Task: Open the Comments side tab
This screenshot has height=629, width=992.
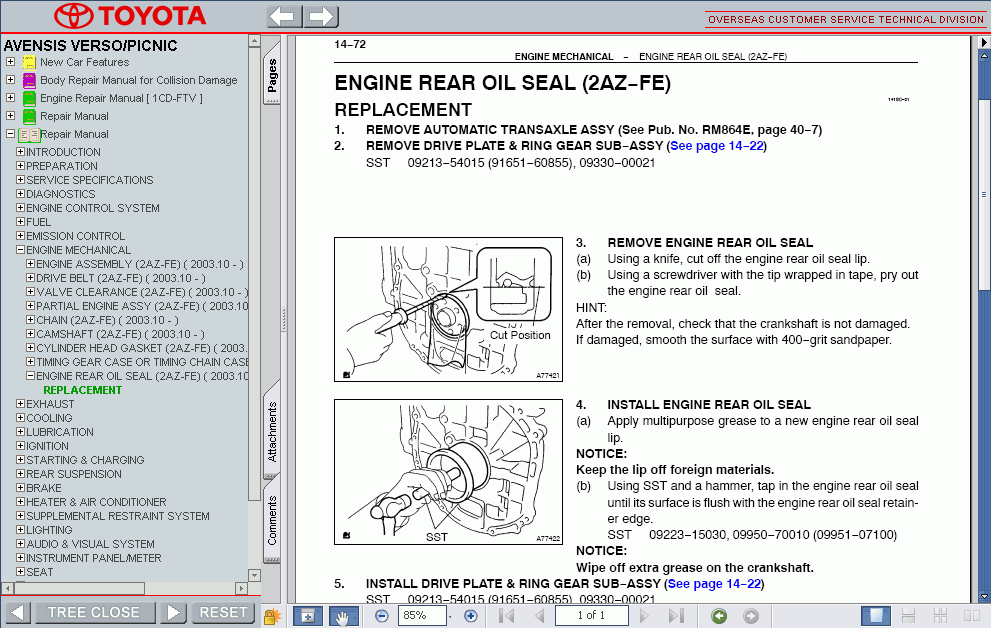Action: pyautogui.click(x=272, y=520)
